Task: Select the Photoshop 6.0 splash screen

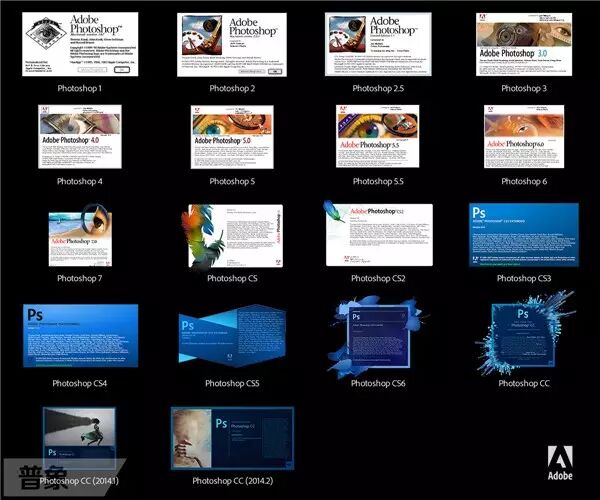Action: 524,137
